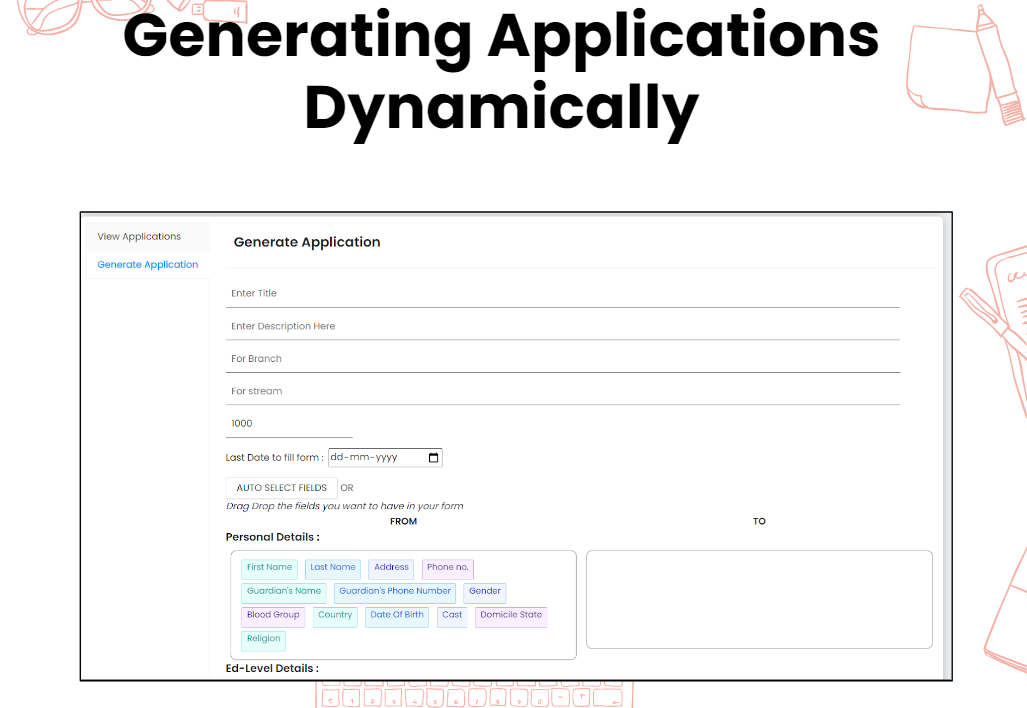Click the Last Date to fill form label

point(274,458)
